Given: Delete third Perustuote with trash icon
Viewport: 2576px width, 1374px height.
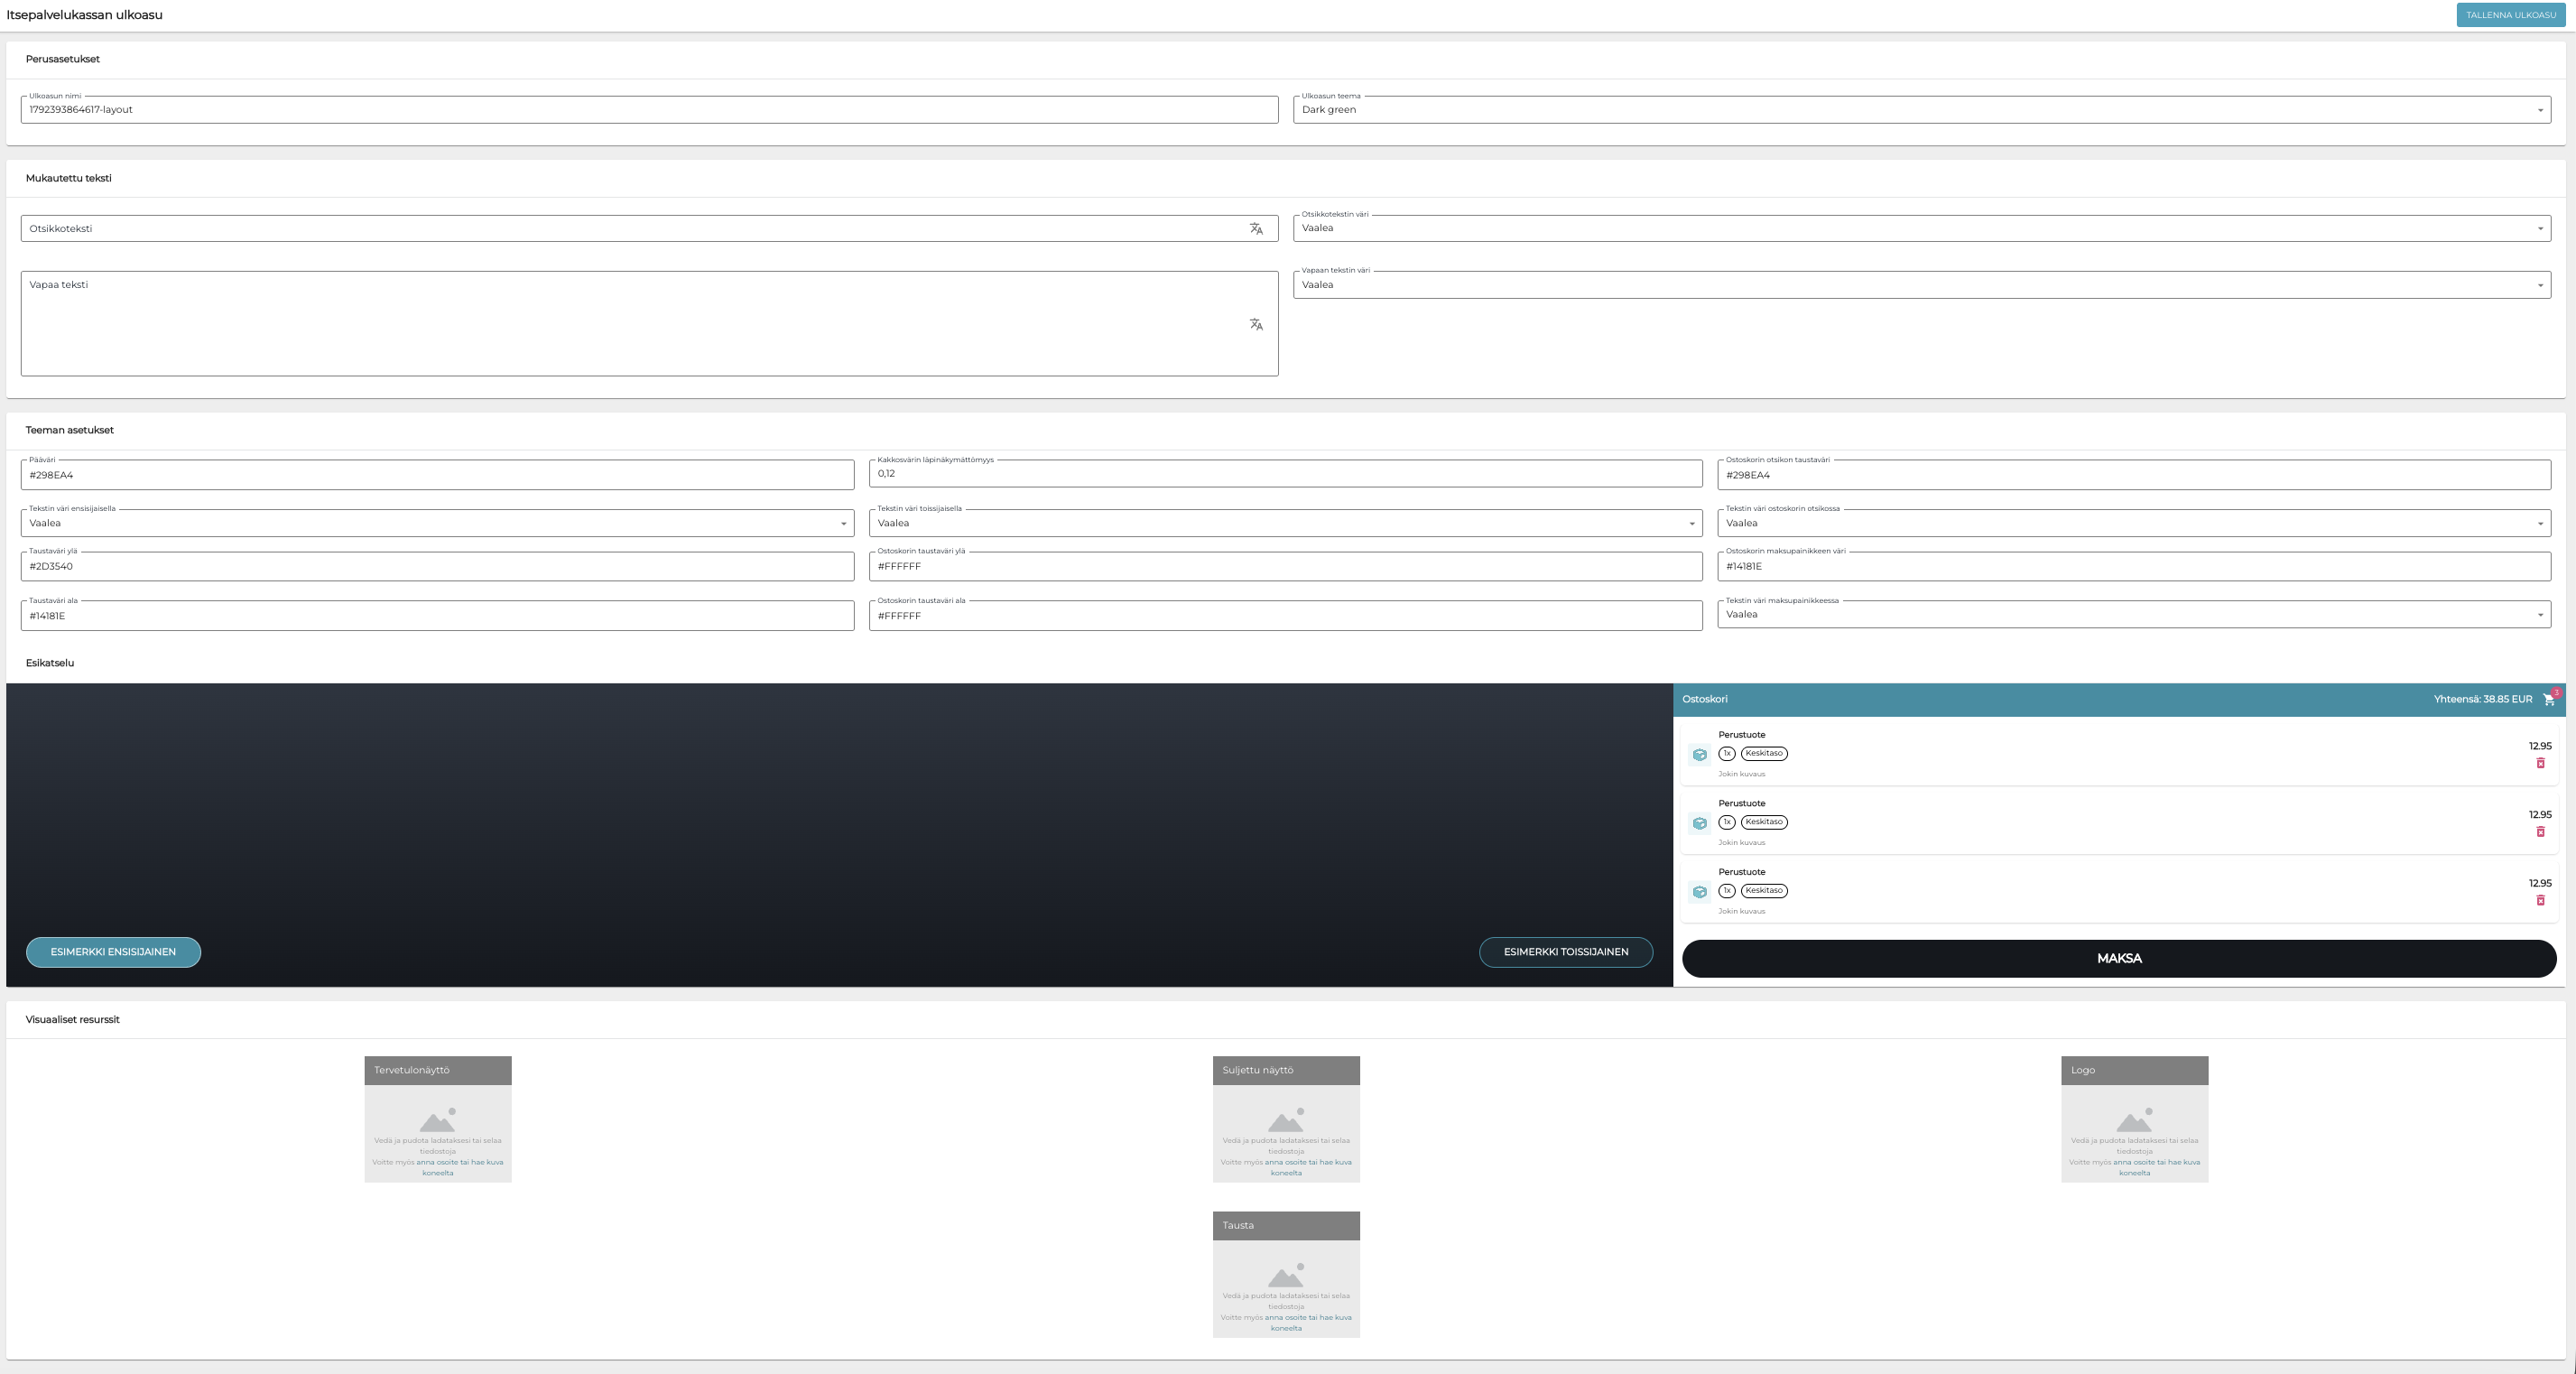Looking at the screenshot, I should (x=2540, y=900).
